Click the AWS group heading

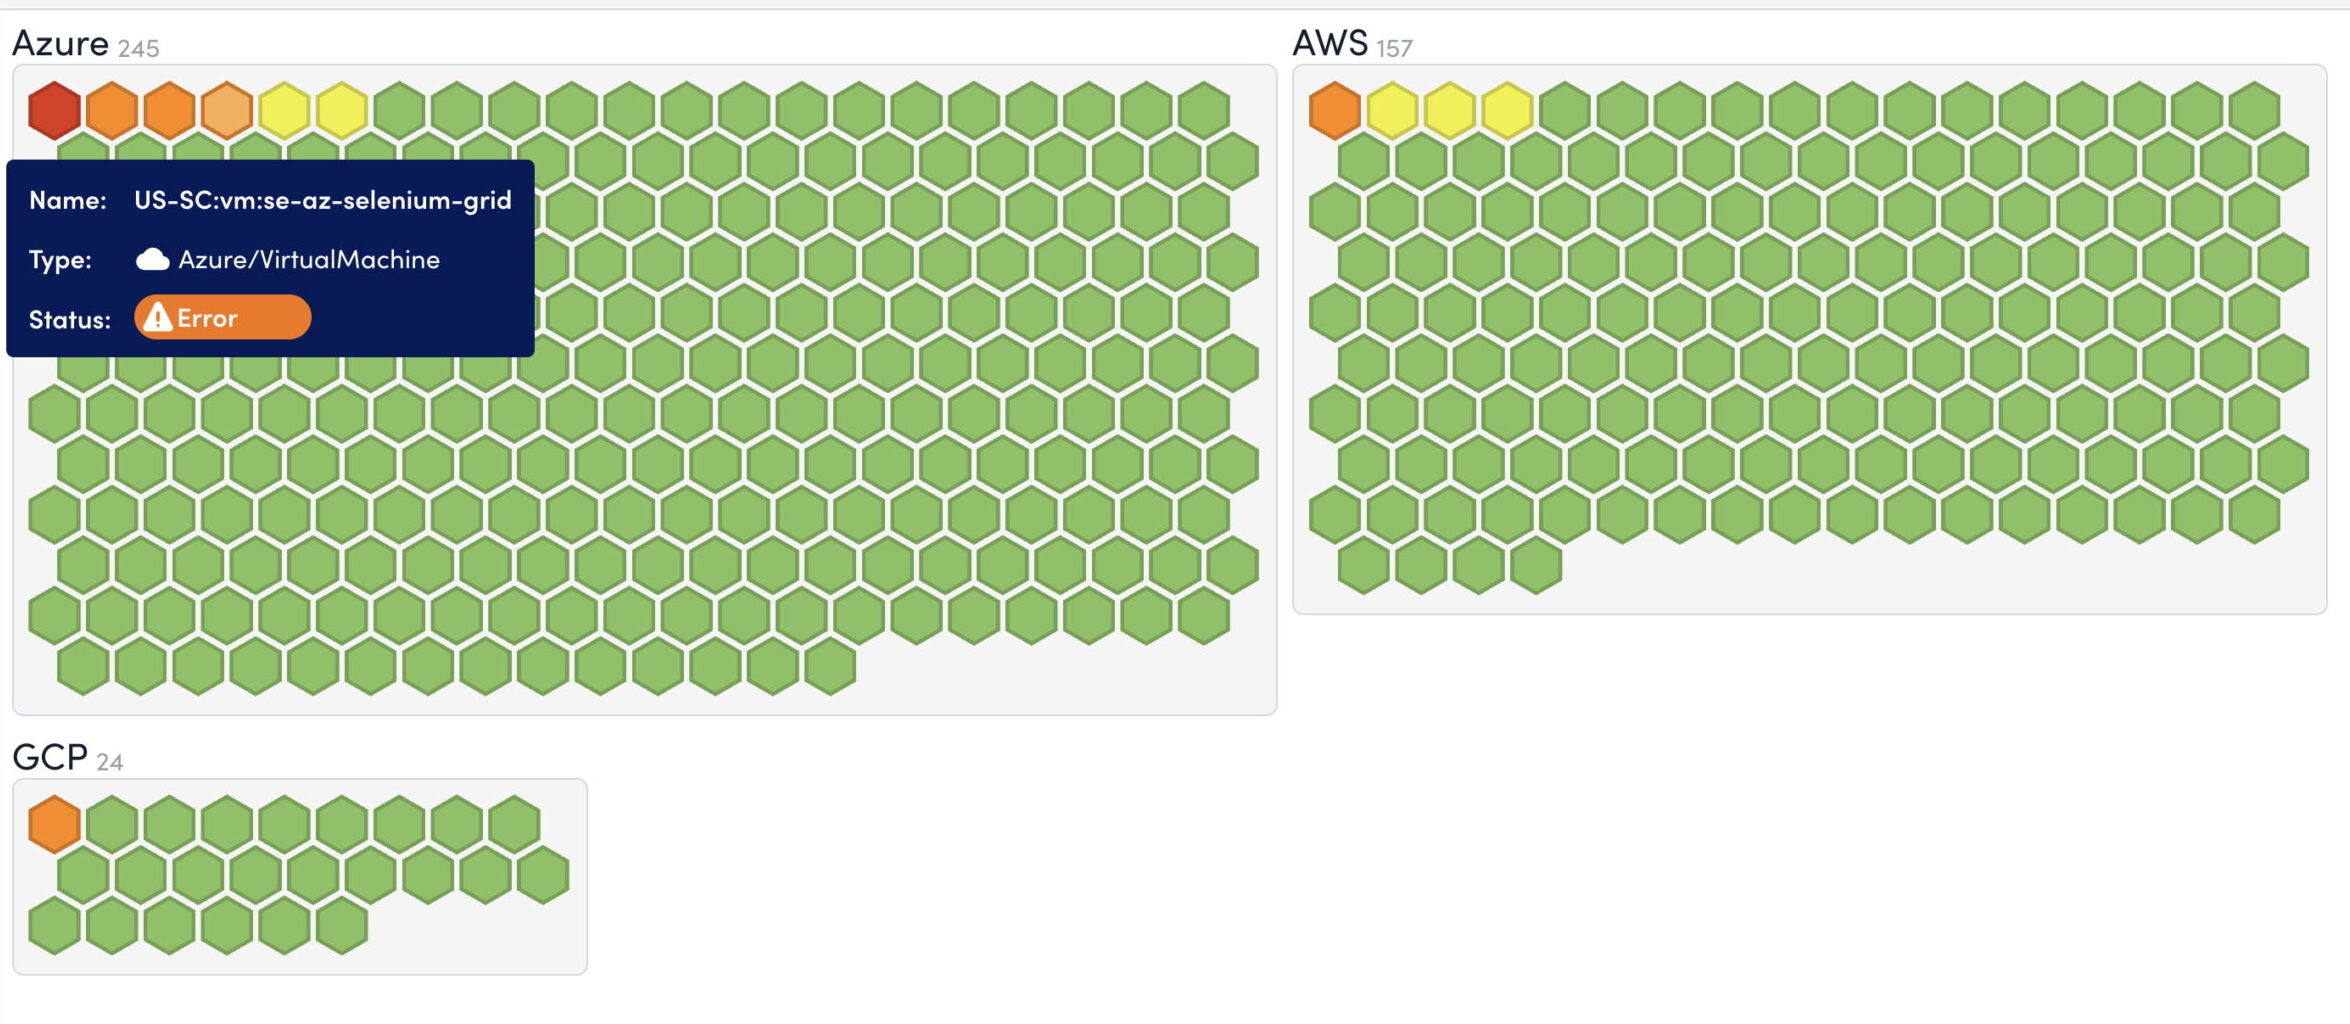(x=1329, y=44)
